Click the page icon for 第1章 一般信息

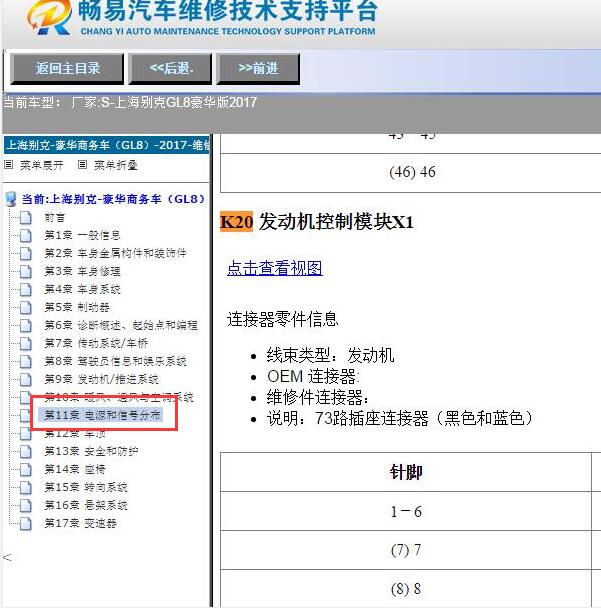[x=26, y=235]
